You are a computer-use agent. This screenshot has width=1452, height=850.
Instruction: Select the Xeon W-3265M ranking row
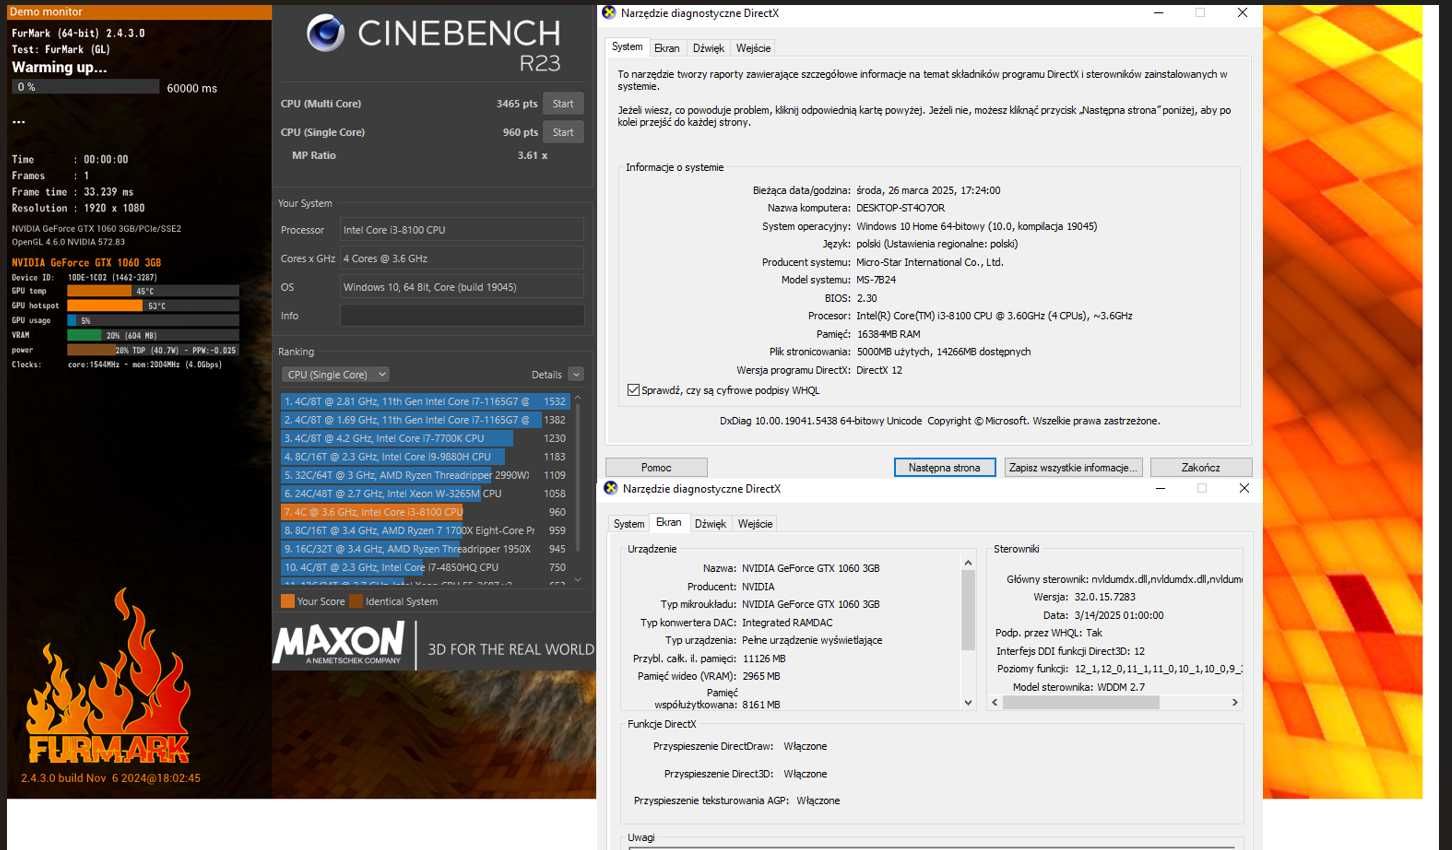[426, 493]
